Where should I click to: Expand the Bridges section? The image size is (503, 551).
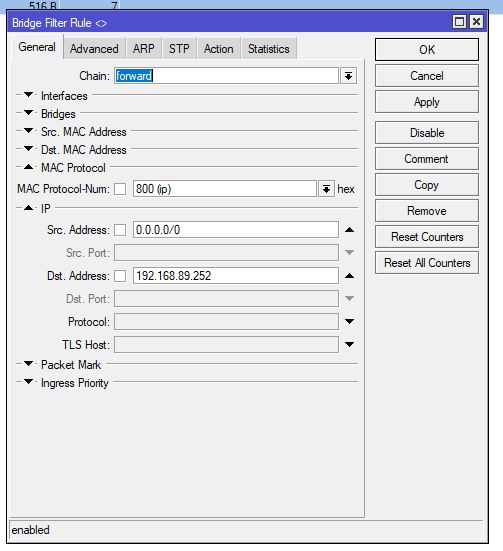click(28, 113)
